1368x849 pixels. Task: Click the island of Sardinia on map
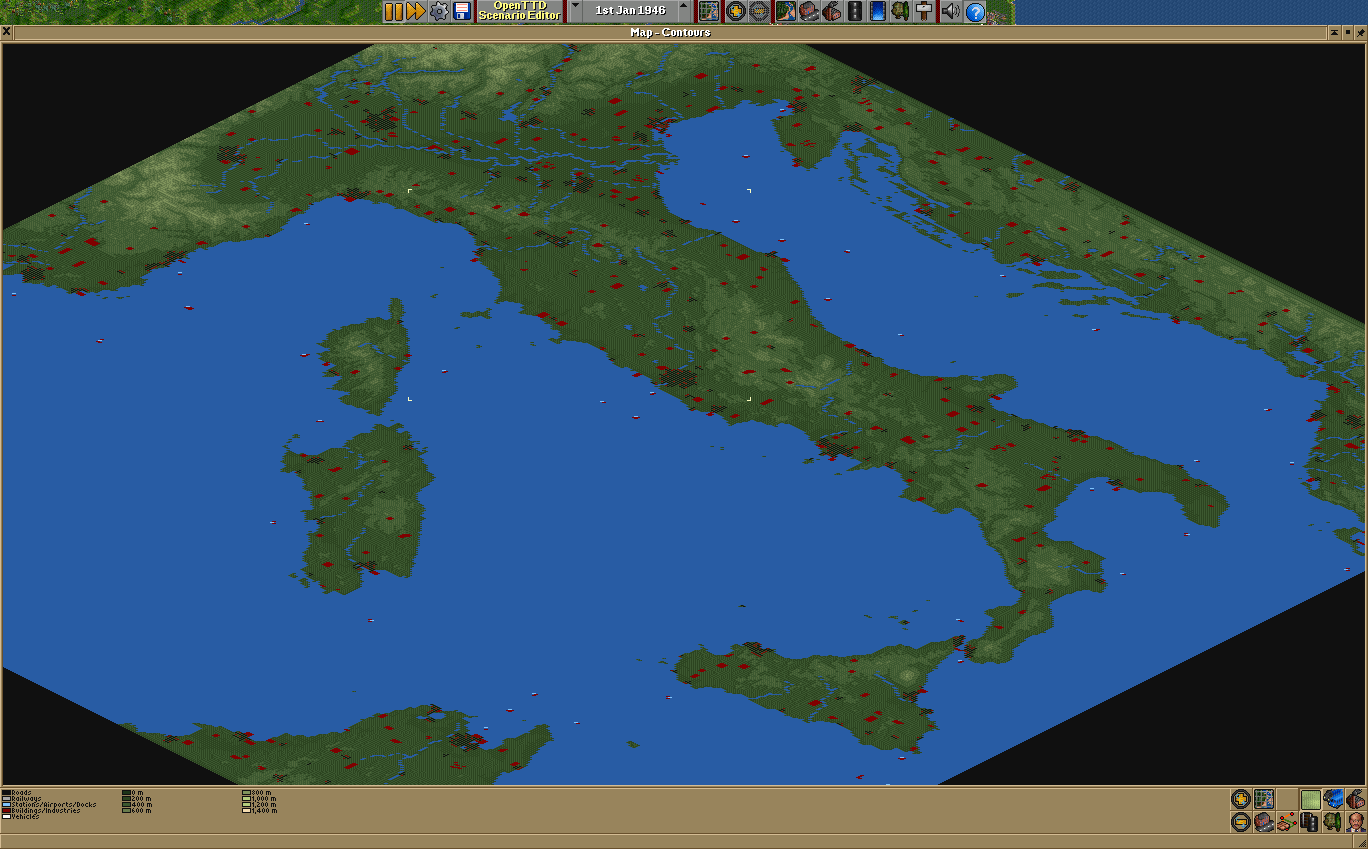(360, 510)
